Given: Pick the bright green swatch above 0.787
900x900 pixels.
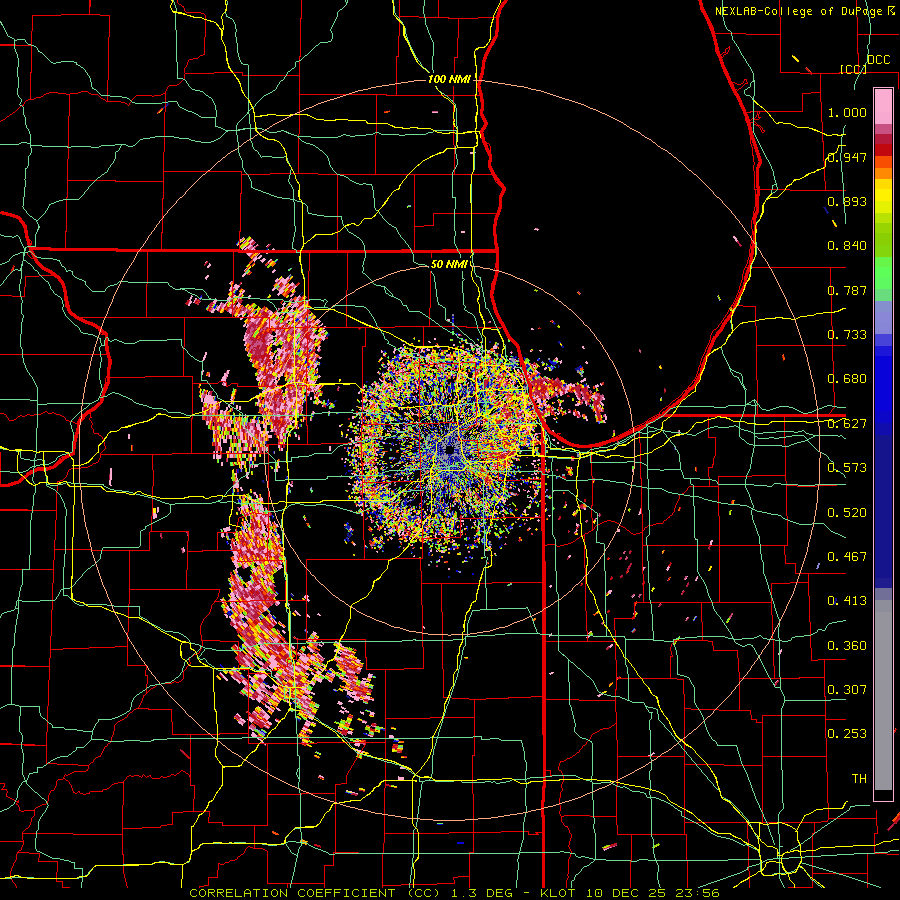Looking at the screenshot, I should 883,273.
